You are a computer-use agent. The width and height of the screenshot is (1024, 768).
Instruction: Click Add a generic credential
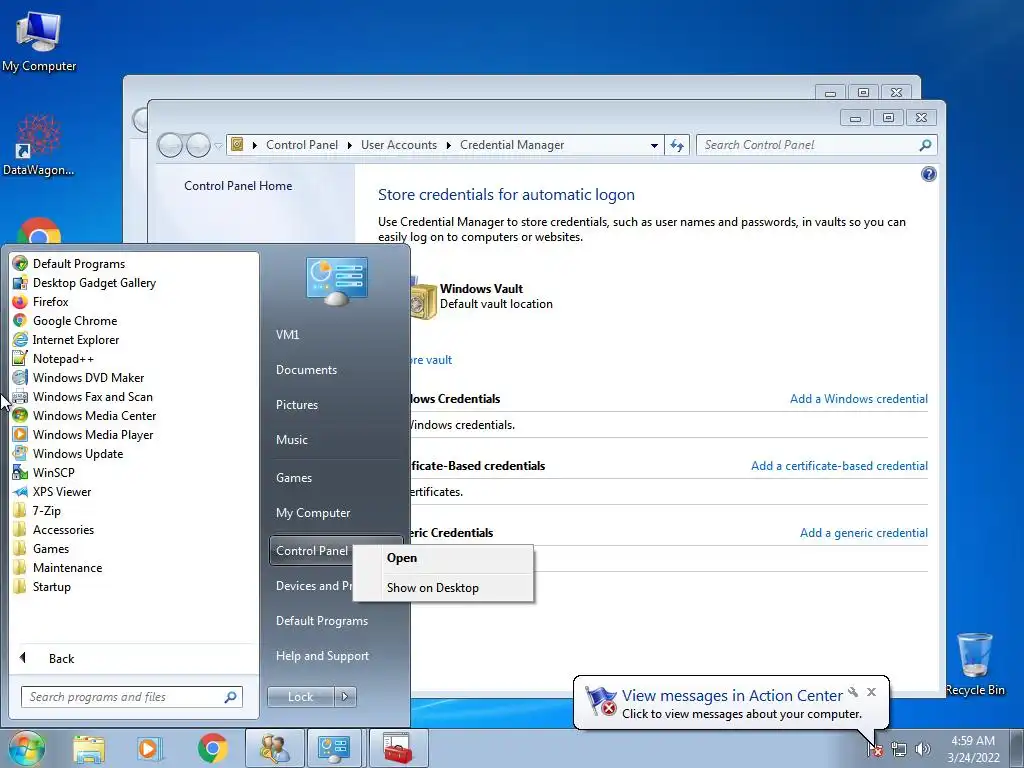(x=863, y=533)
